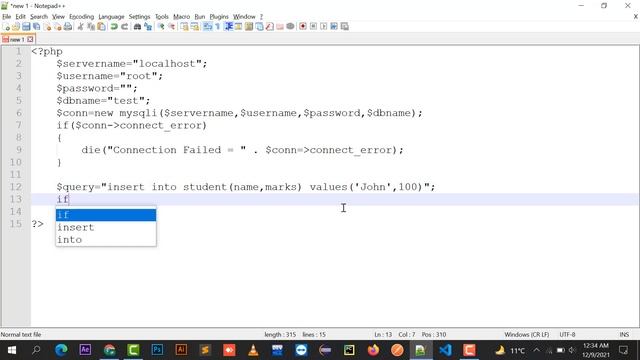Open the Search menu
This screenshot has width=640, height=360.
click(x=39, y=17)
